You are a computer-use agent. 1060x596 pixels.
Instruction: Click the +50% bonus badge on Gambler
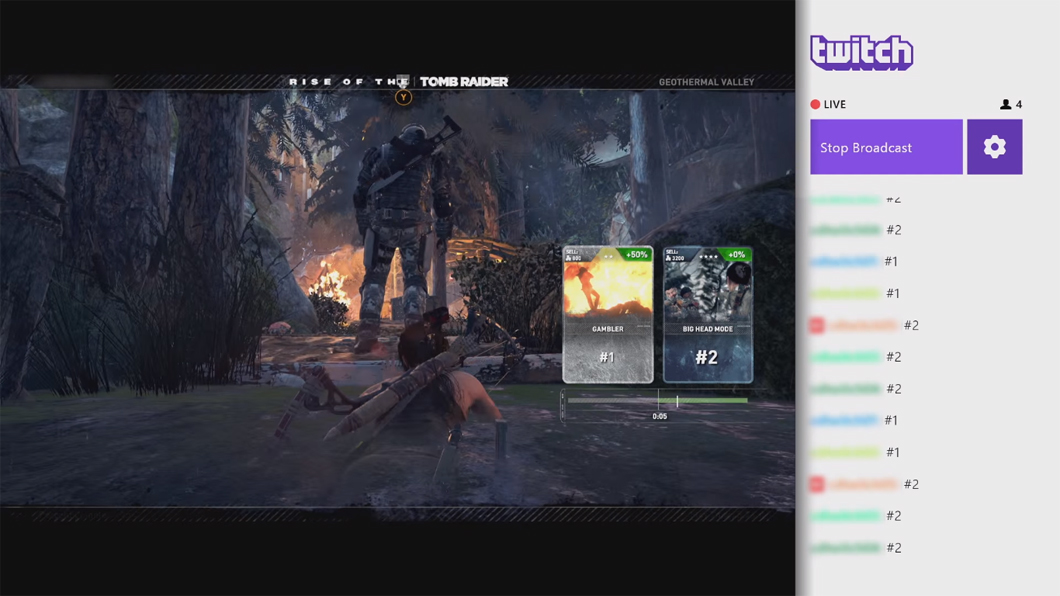click(637, 253)
